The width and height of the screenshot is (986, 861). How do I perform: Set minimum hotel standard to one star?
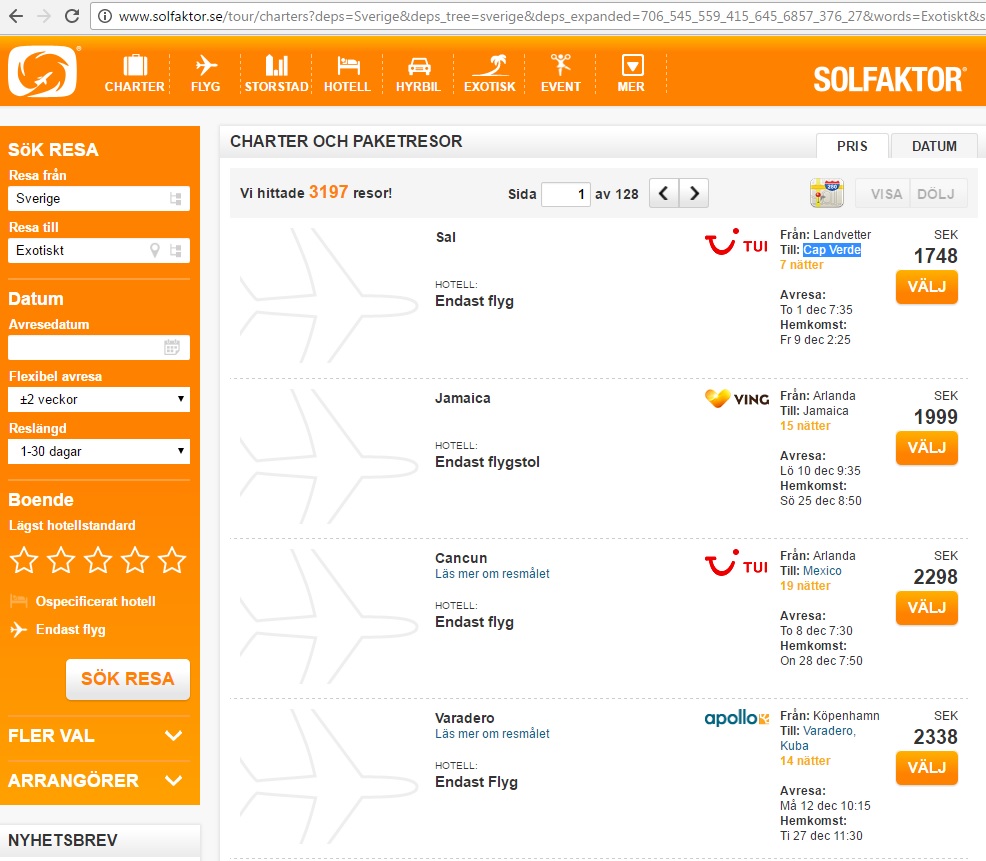click(25, 560)
